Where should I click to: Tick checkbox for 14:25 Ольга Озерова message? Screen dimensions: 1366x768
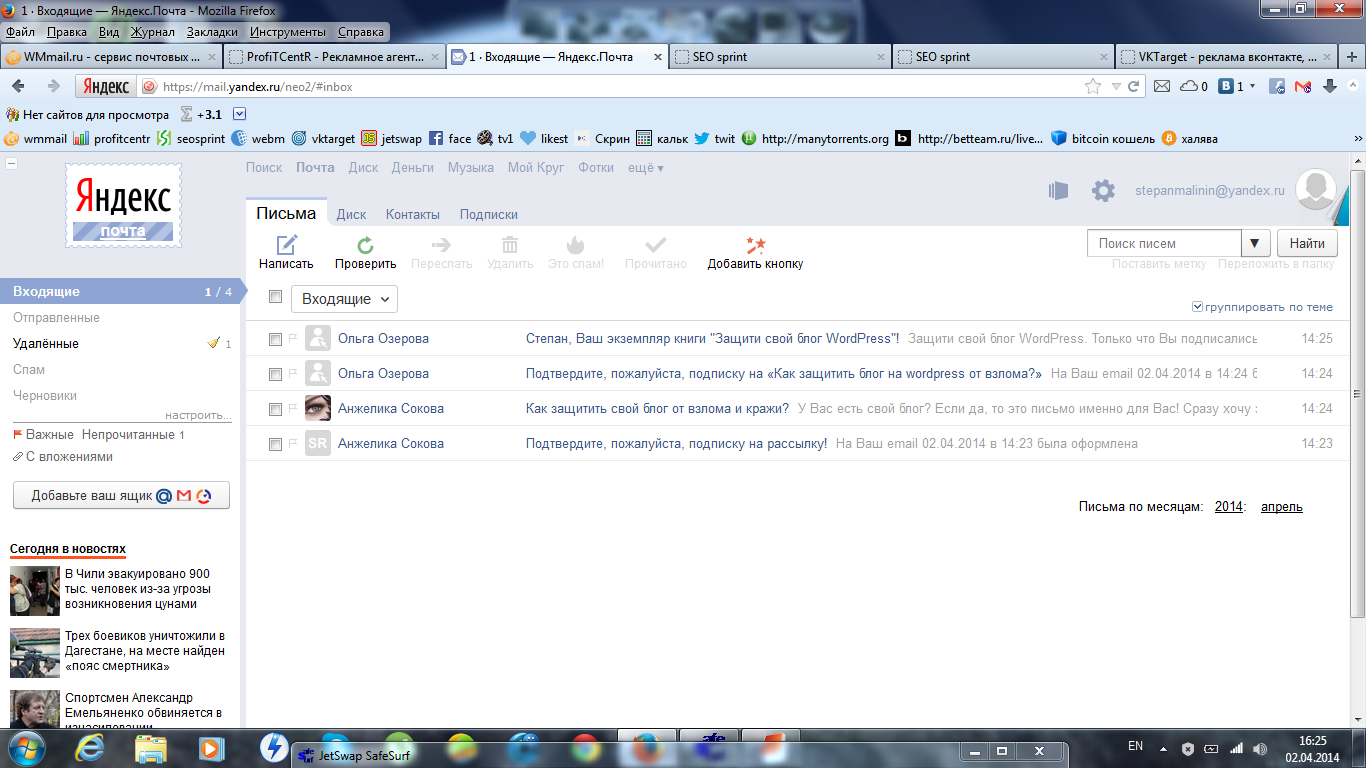276,340
